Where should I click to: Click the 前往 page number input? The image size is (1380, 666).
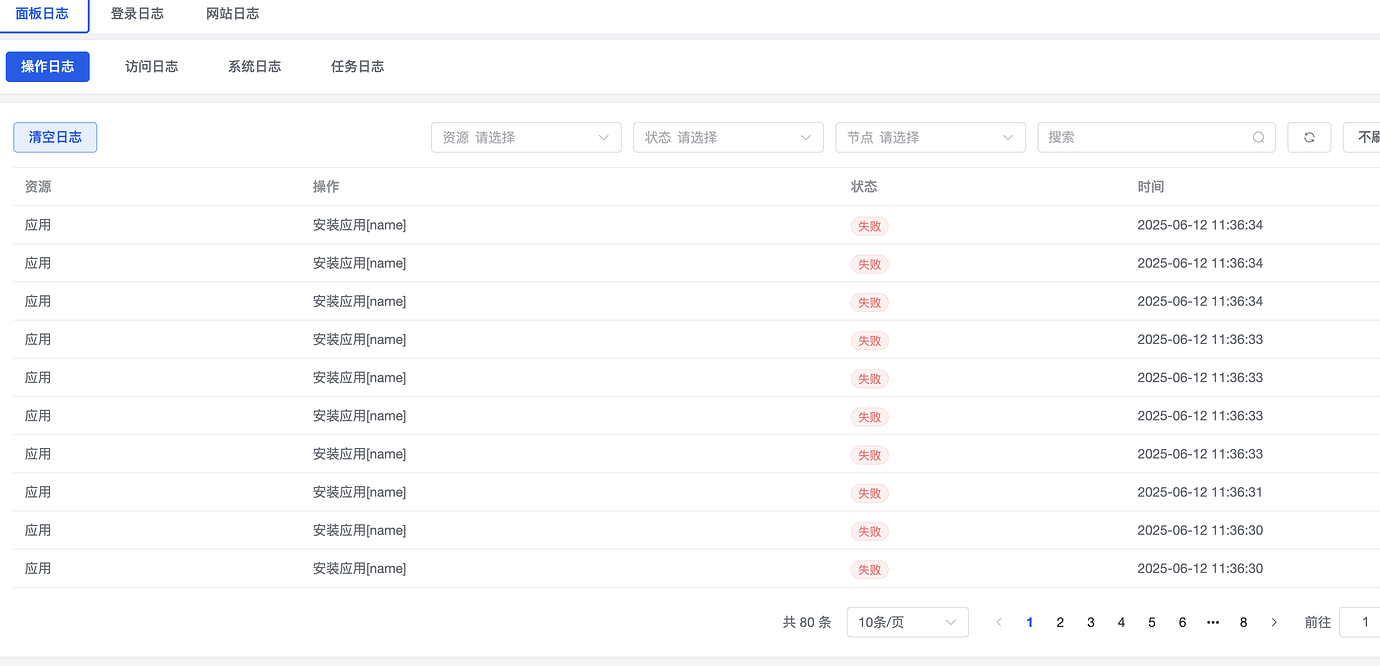pos(1360,622)
